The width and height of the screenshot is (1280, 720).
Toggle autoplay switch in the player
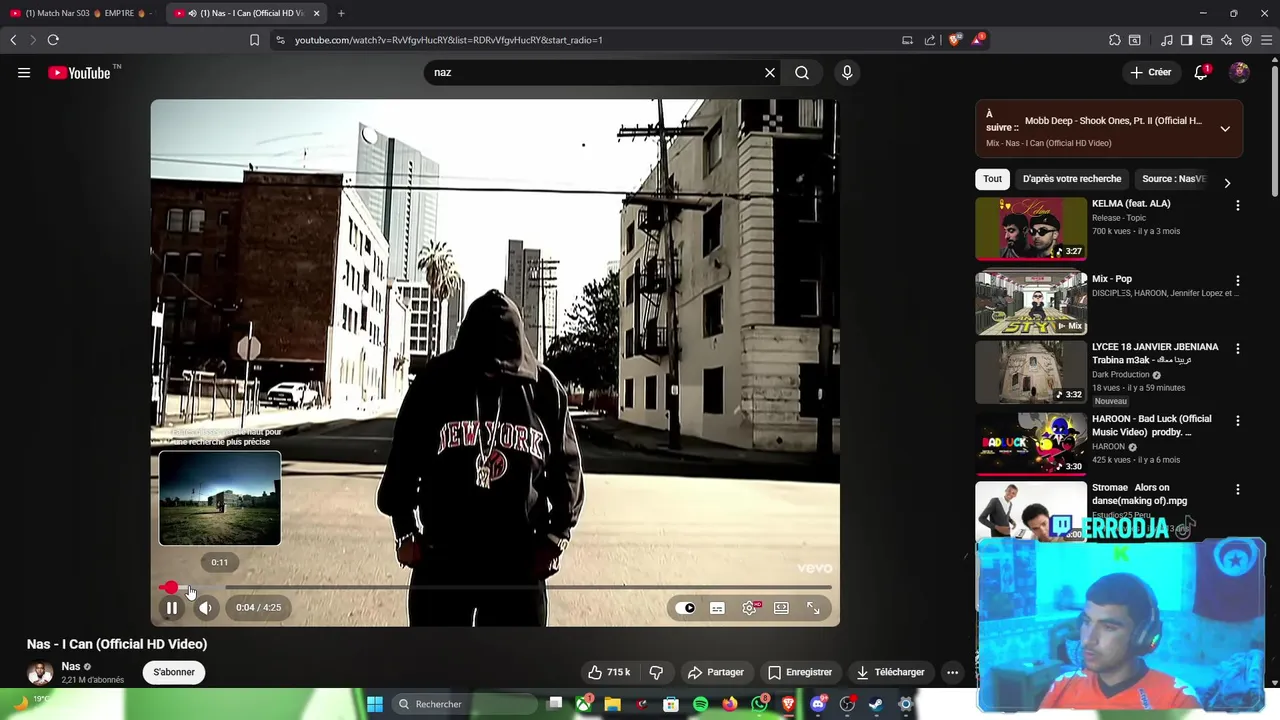[685, 608]
